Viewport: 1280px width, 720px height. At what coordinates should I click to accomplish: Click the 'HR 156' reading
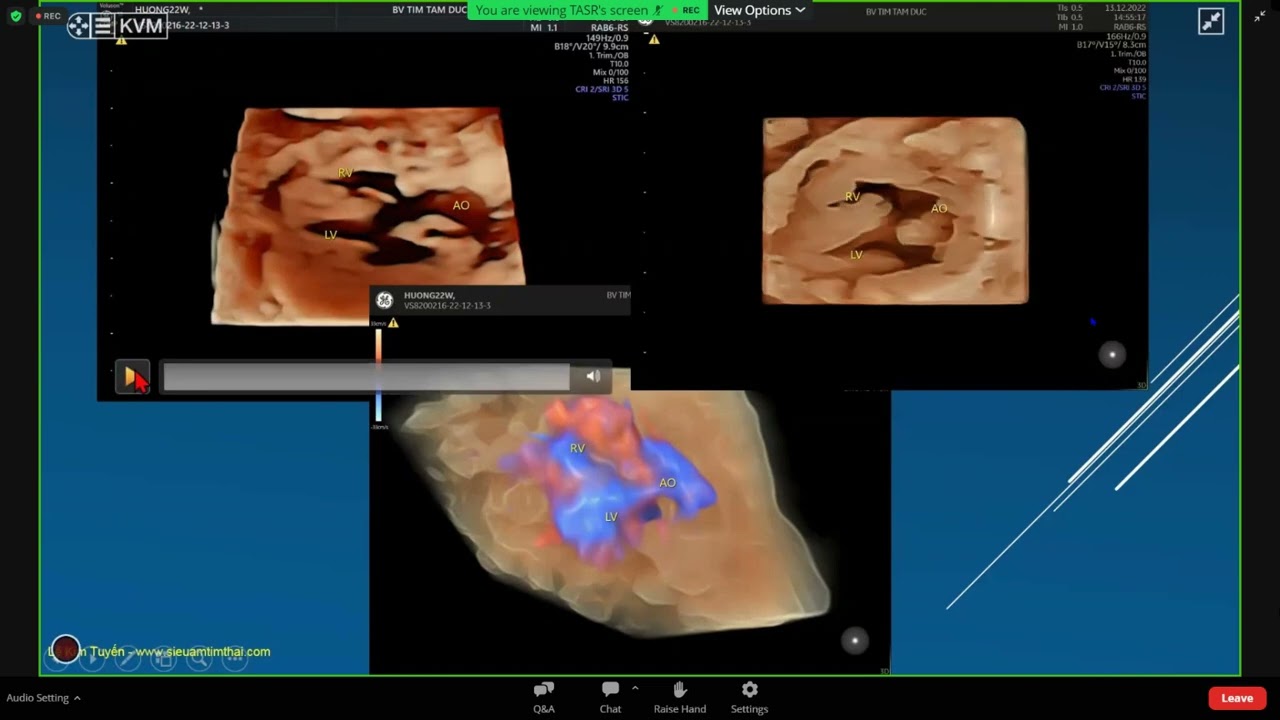pyautogui.click(x=614, y=81)
